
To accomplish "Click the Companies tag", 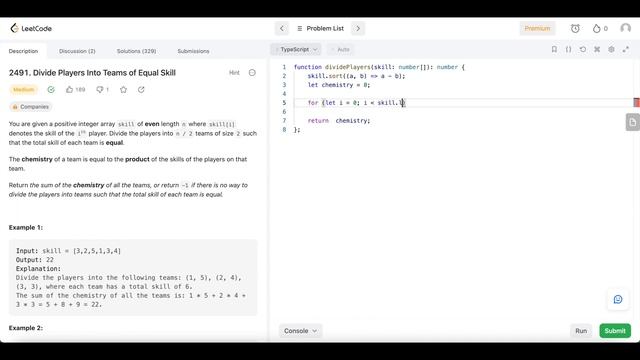I will [31, 107].
